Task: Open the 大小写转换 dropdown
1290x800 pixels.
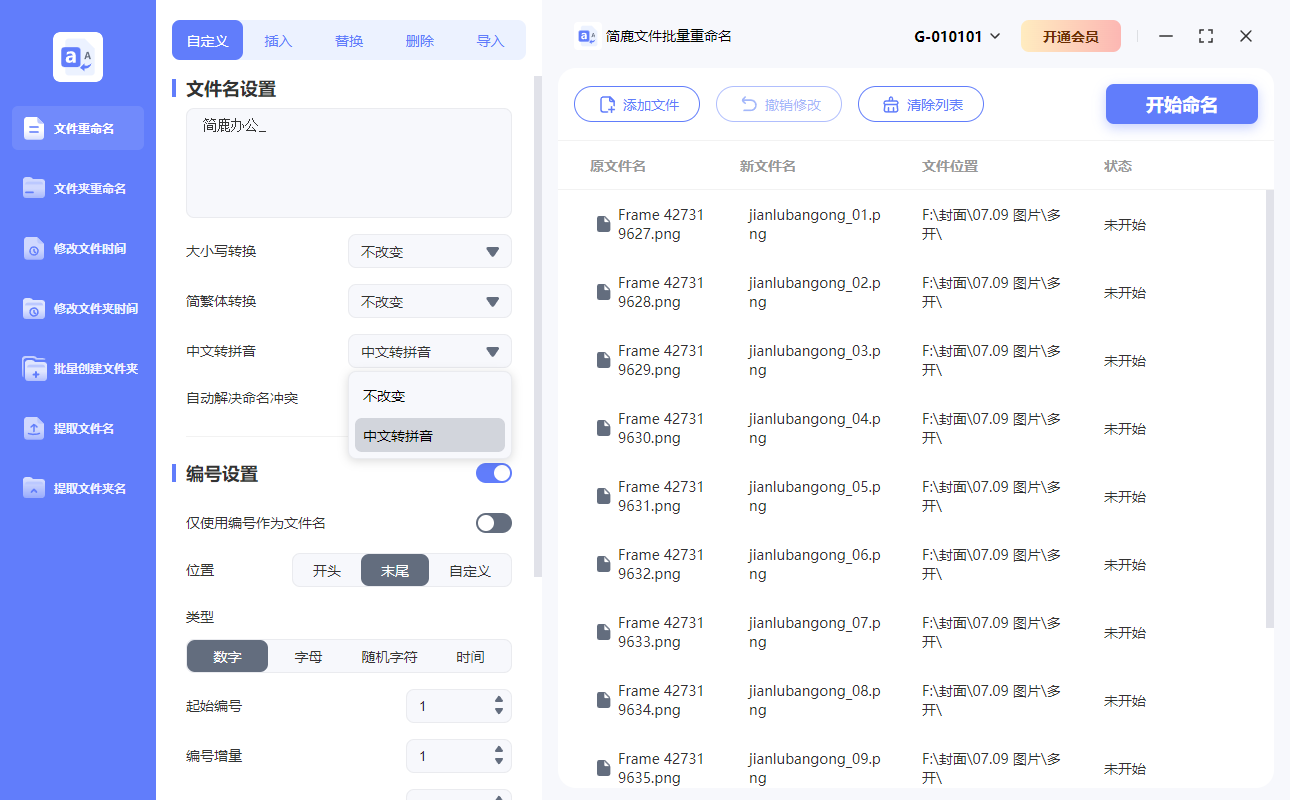Action: 429,251
